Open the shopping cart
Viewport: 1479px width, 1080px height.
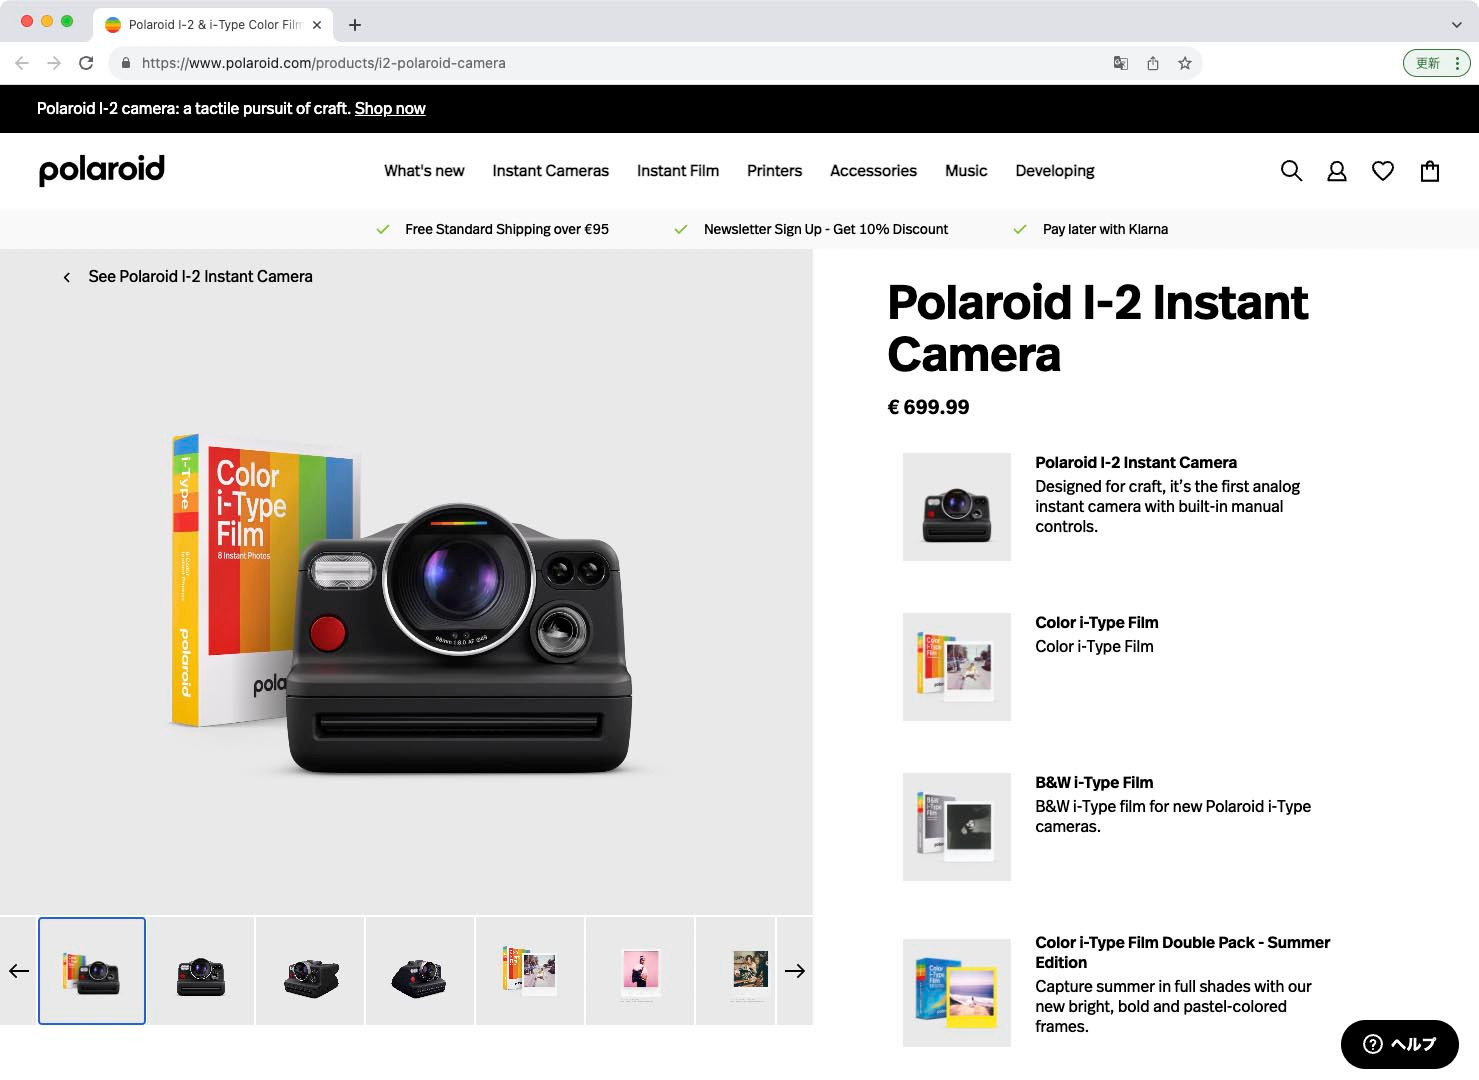click(x=1429, y=171)
